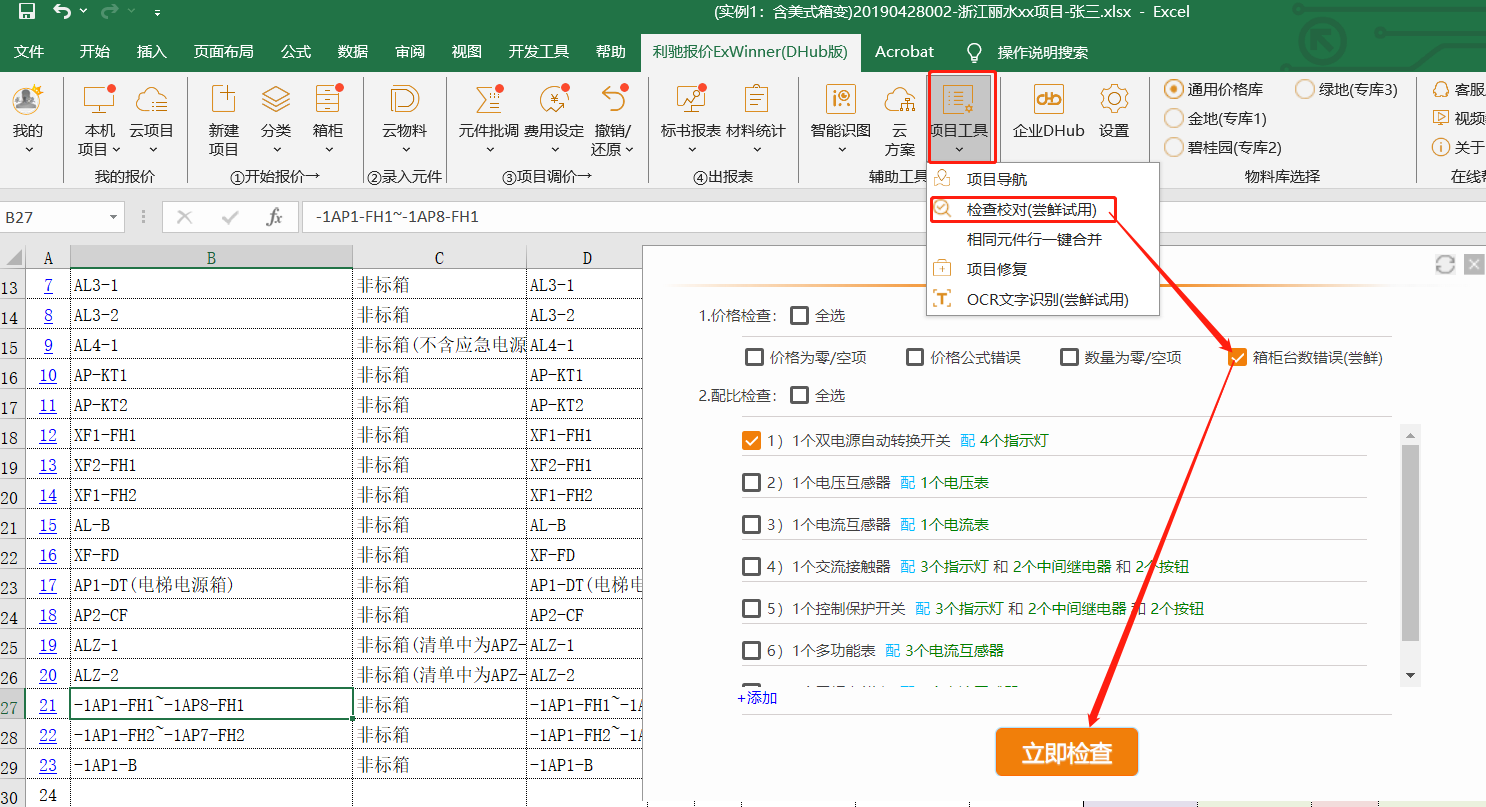Click the refresh icon in side panel
Screen dimensions: 1486x807
pyautogui.click(x=1444, y=264)
